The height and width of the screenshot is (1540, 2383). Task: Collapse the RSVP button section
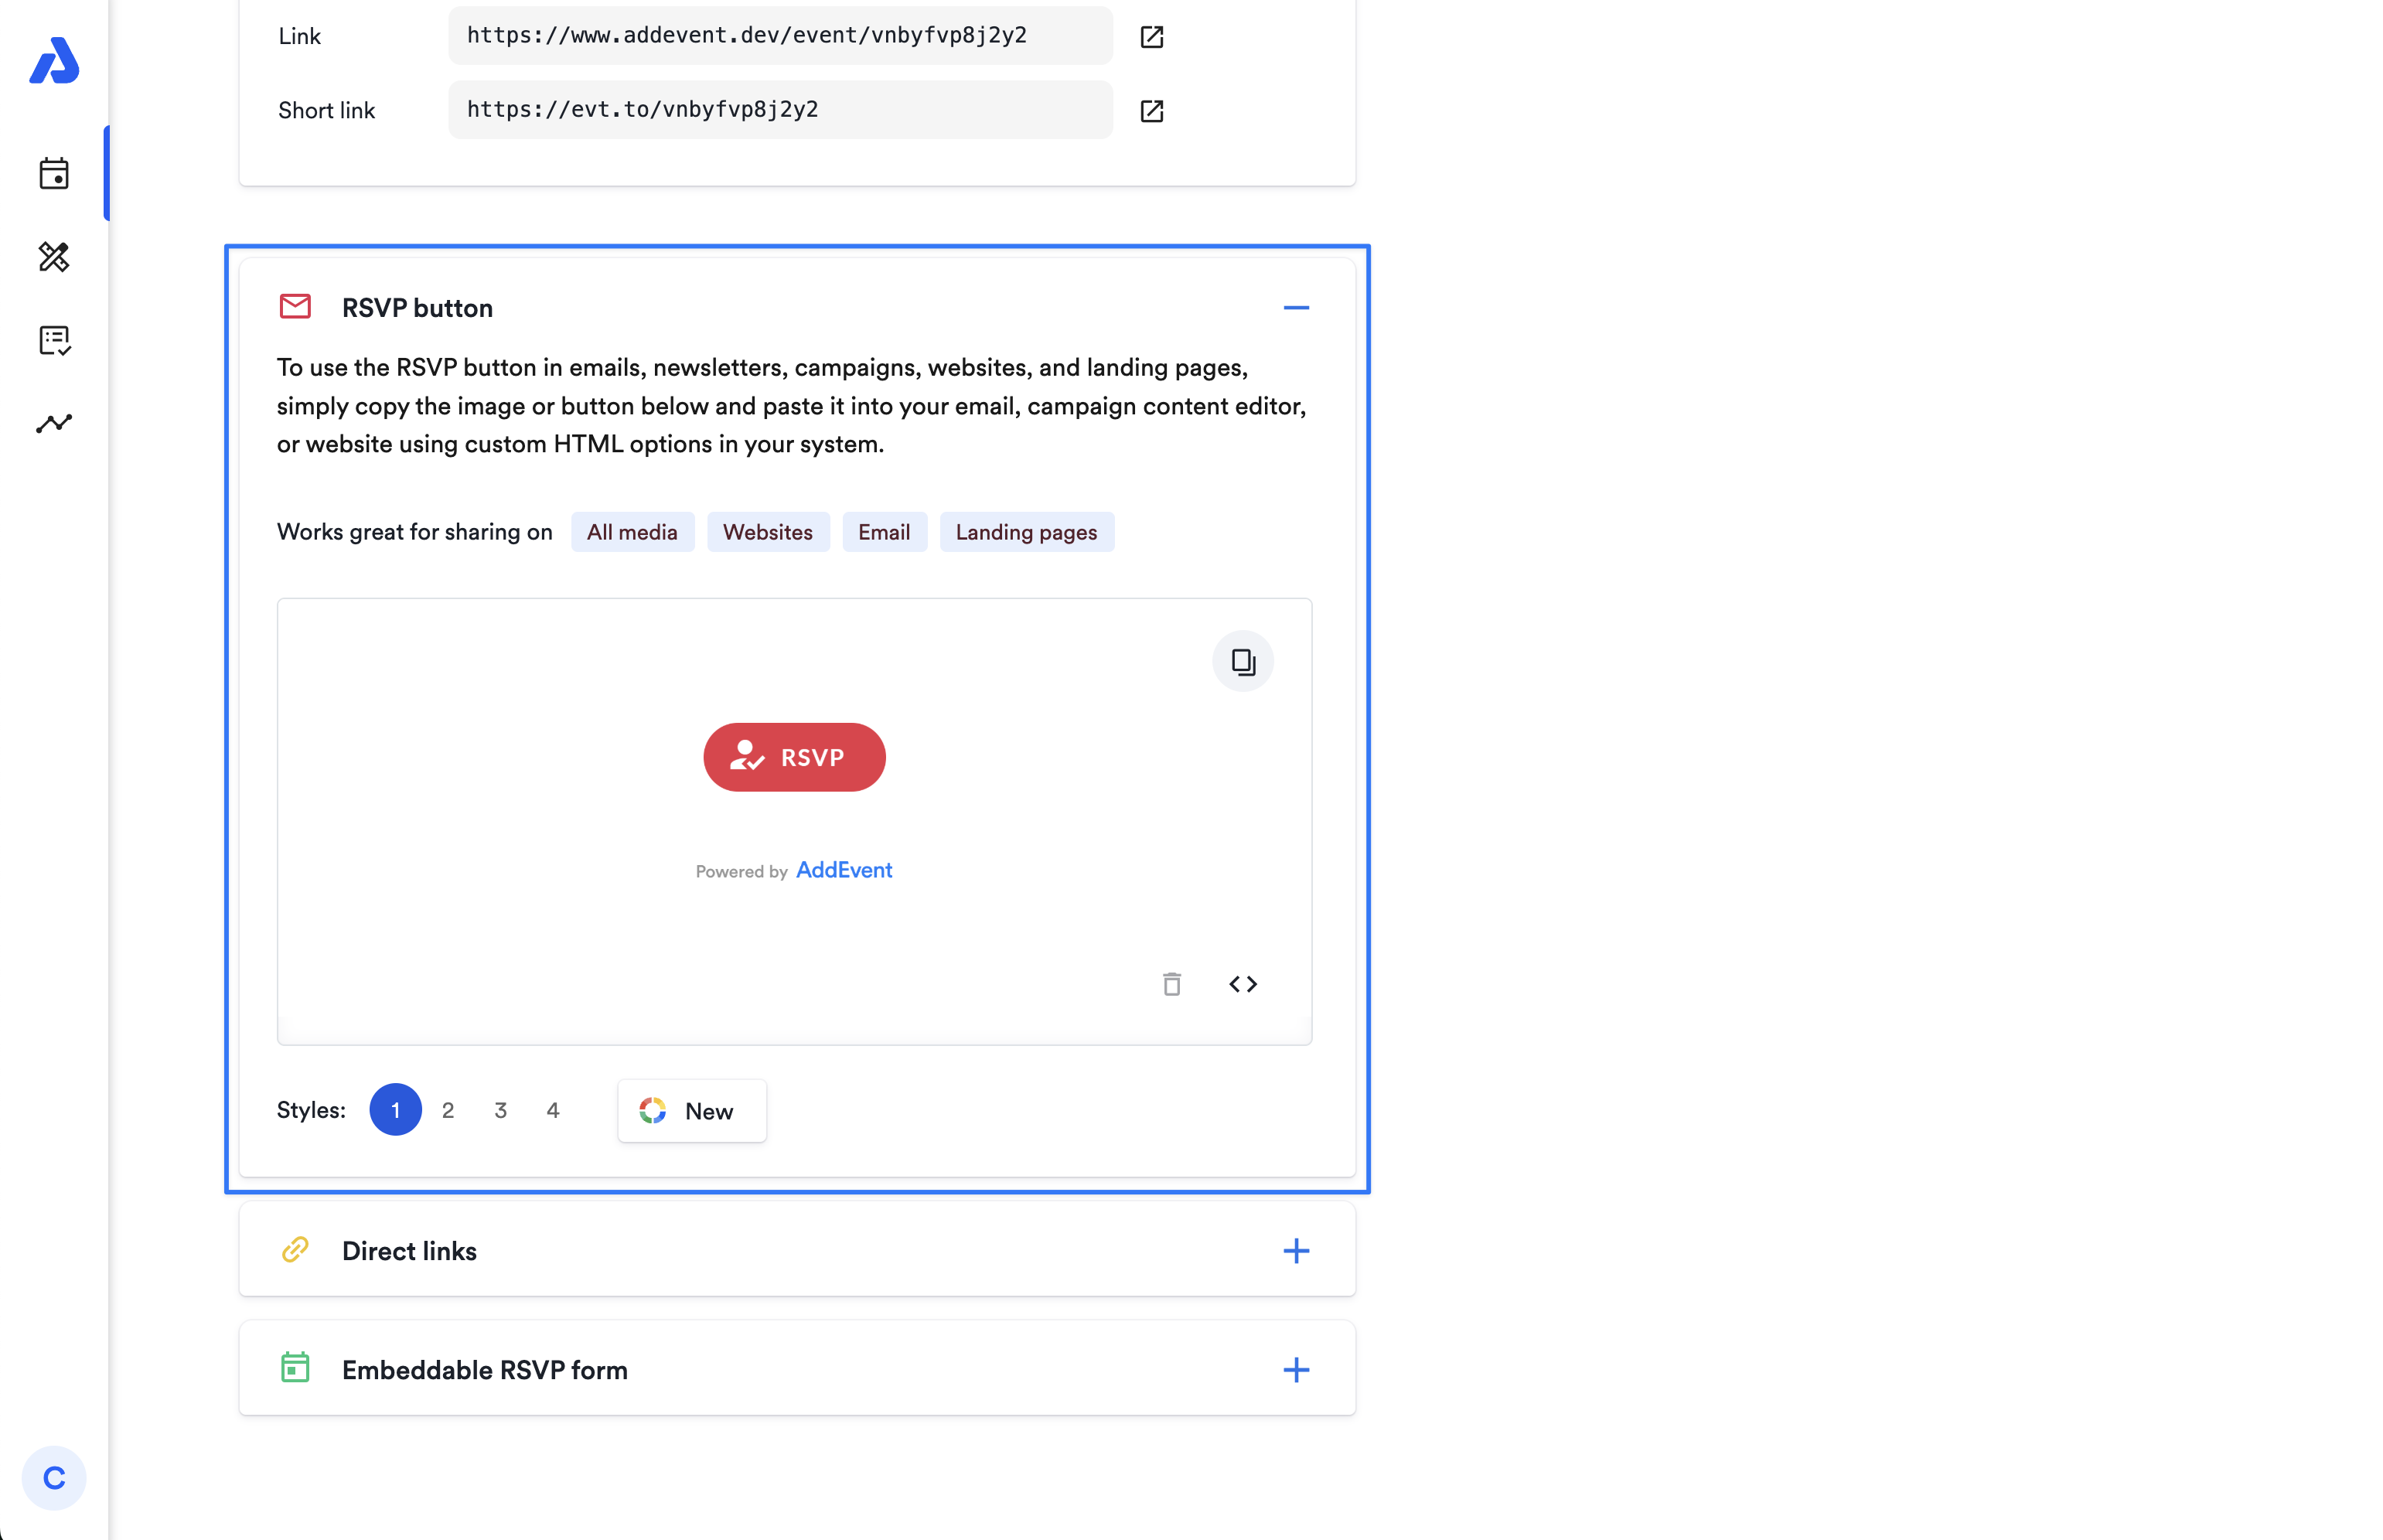(x=1295, y=308)
